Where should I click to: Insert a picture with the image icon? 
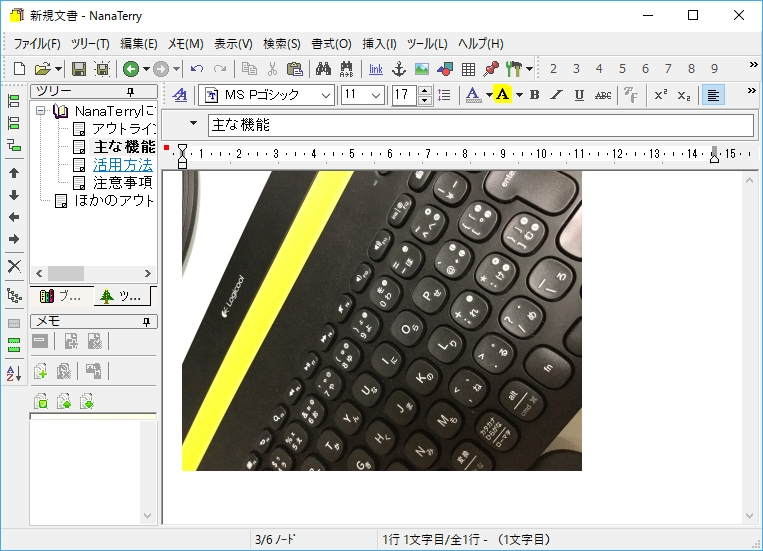[422, 69]
